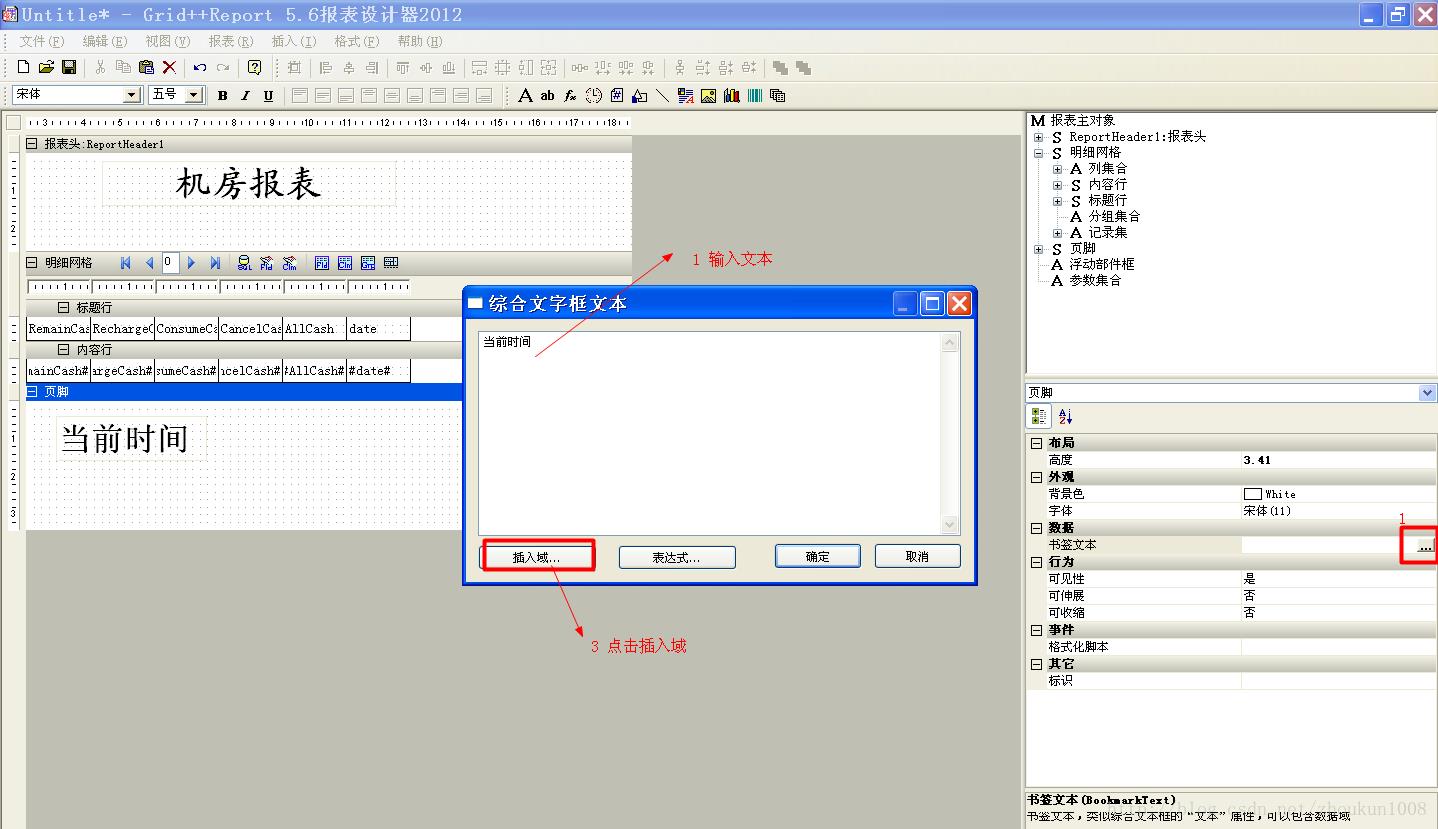
Task: Insert a static text box (A icon)
Action: point(525,95)
